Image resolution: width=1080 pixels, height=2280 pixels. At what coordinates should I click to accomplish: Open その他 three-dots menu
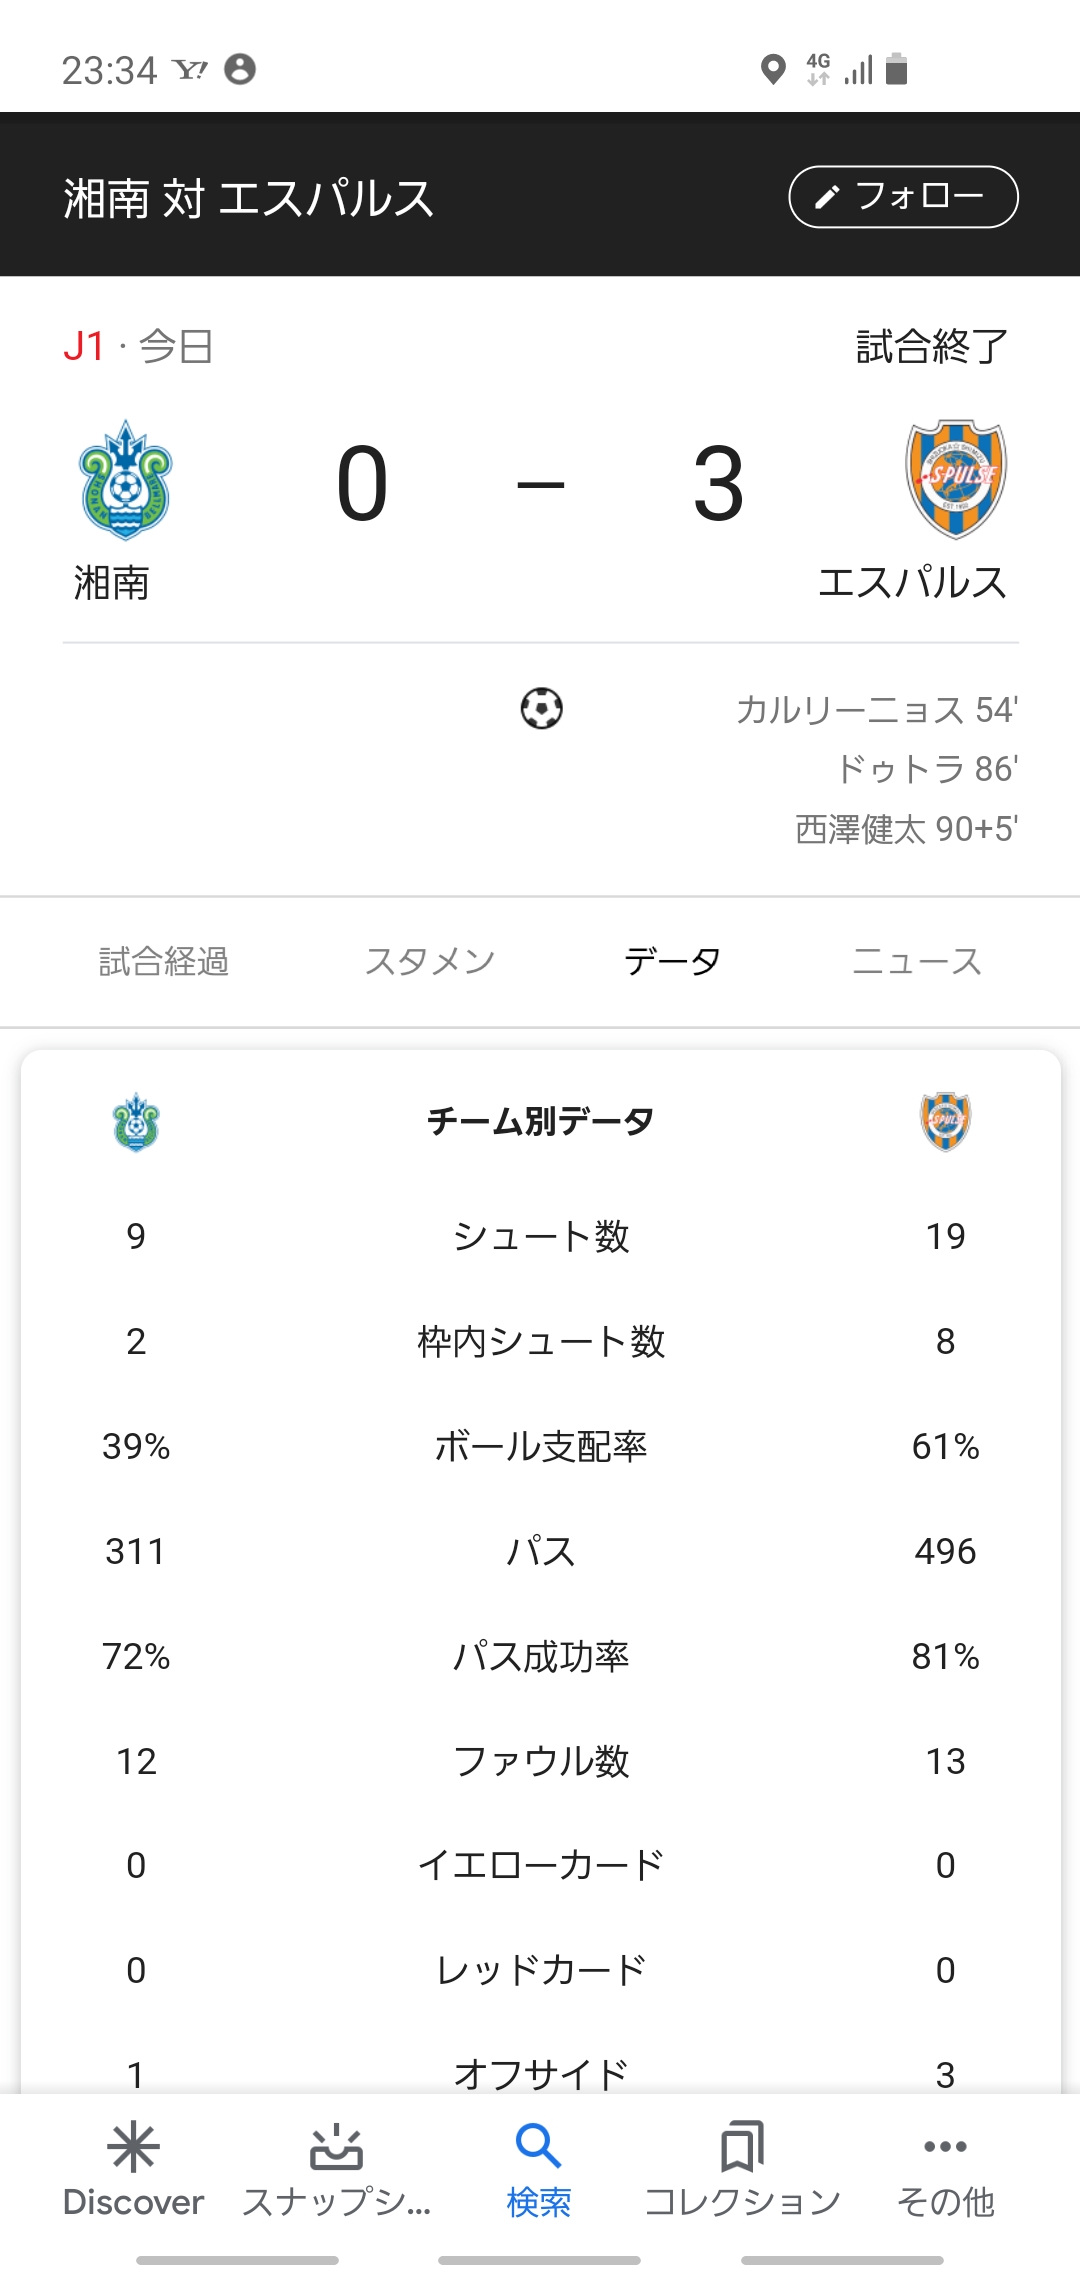[x=945, y=2147]
